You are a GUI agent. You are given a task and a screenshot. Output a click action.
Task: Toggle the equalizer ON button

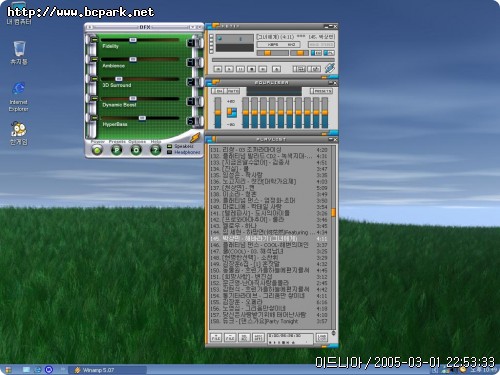tap(218, 91)
